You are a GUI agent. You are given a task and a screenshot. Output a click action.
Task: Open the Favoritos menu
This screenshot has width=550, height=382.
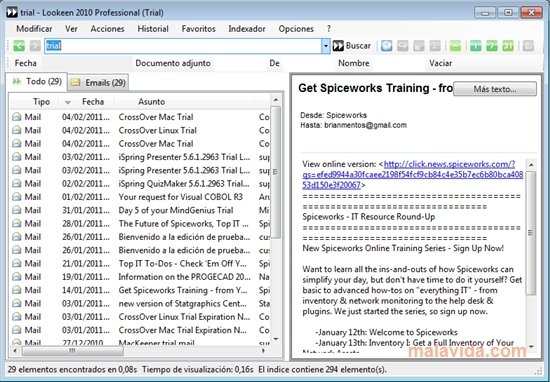199,29
